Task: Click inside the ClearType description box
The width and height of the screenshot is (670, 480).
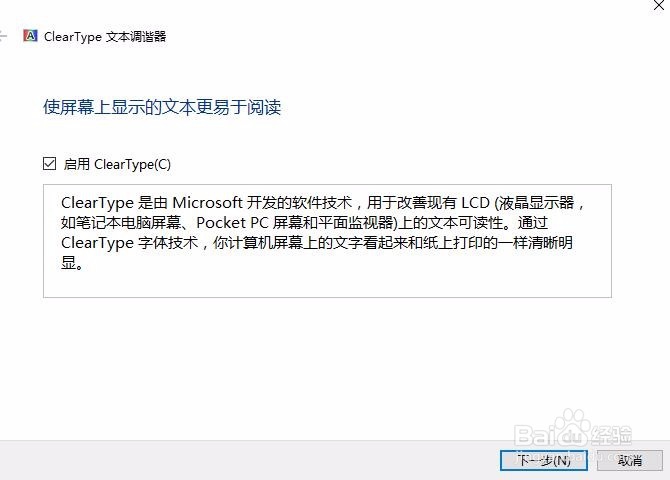Action: (327, 241)
